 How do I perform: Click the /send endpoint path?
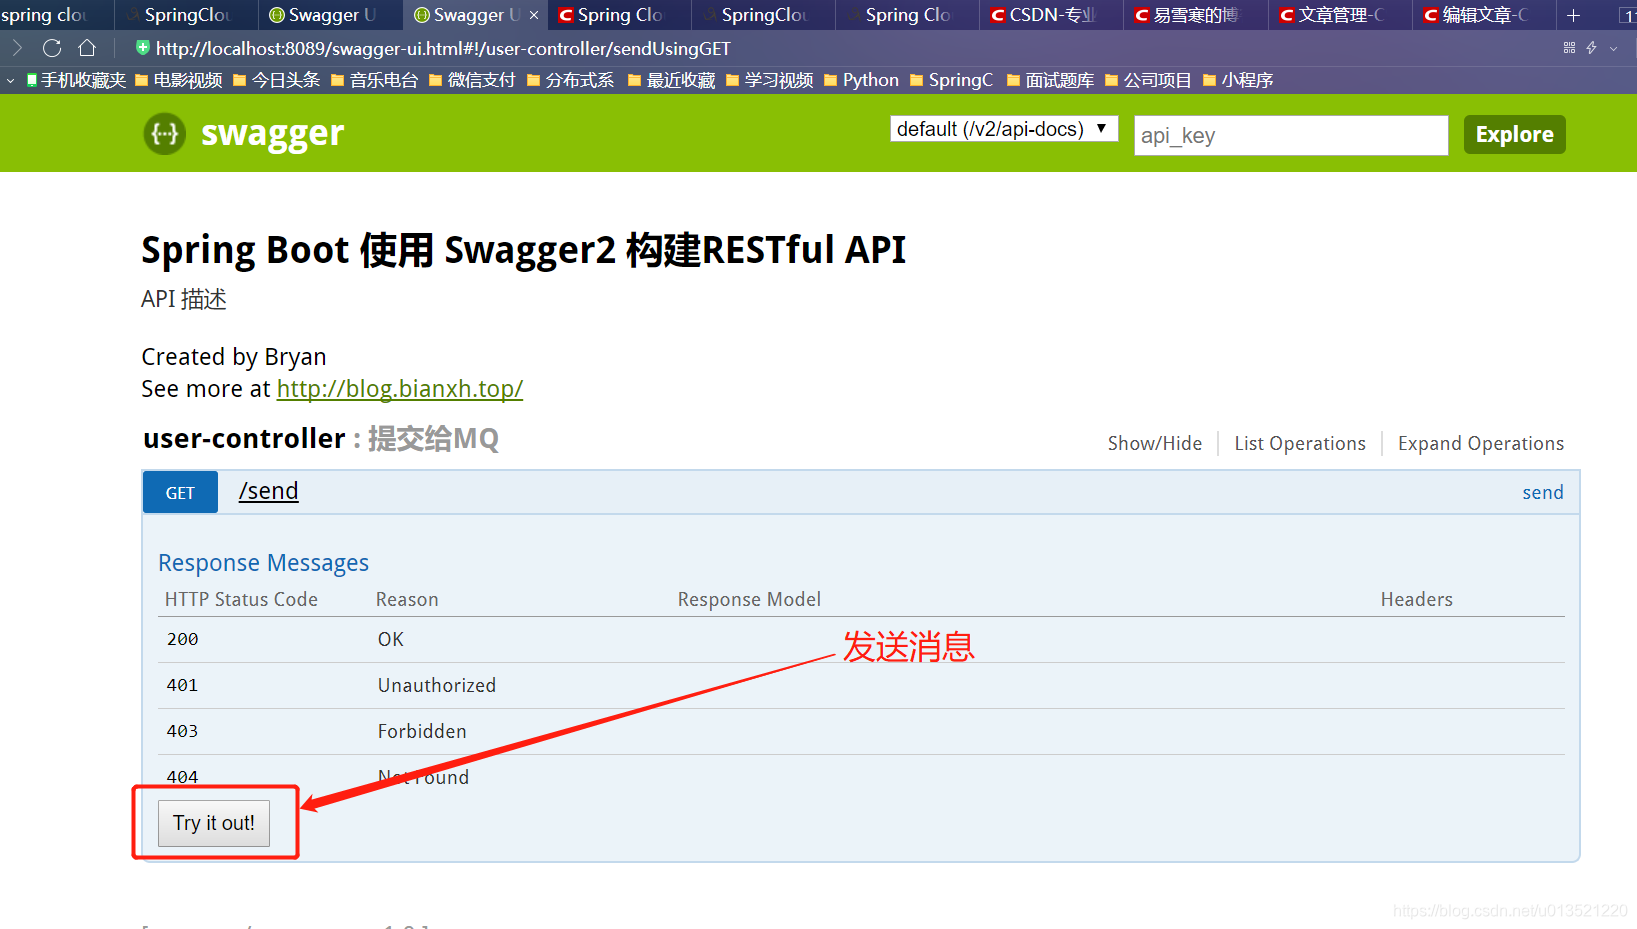click(269, 491)
